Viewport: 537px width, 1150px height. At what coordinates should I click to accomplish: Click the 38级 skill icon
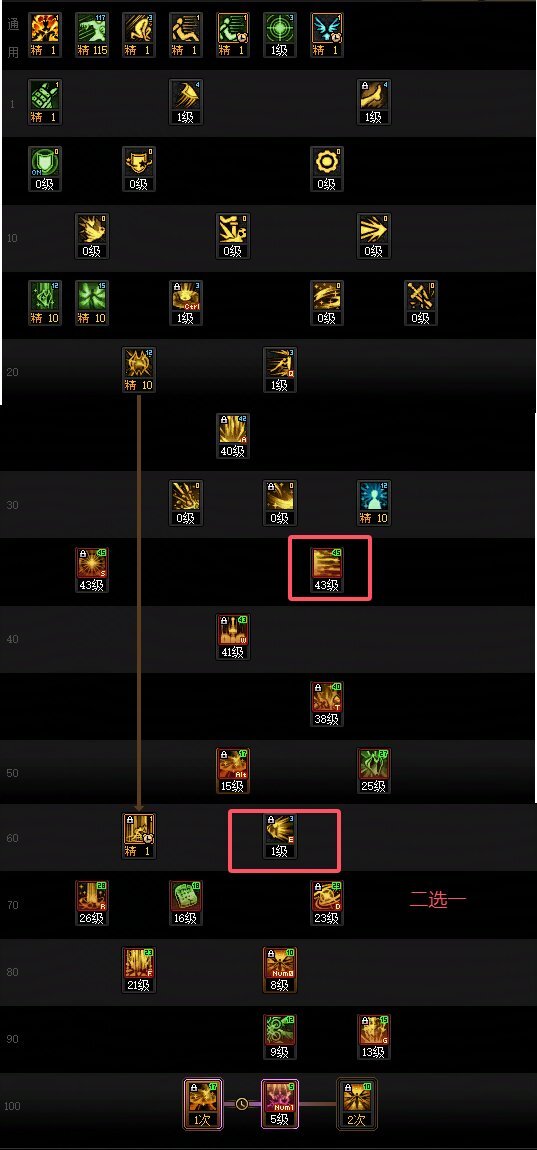click(x=326, y=703)
